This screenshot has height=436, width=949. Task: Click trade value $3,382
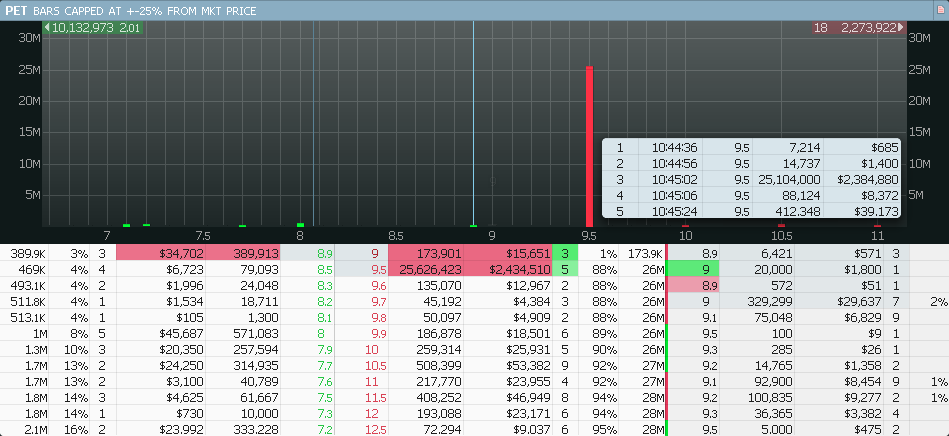862,414
